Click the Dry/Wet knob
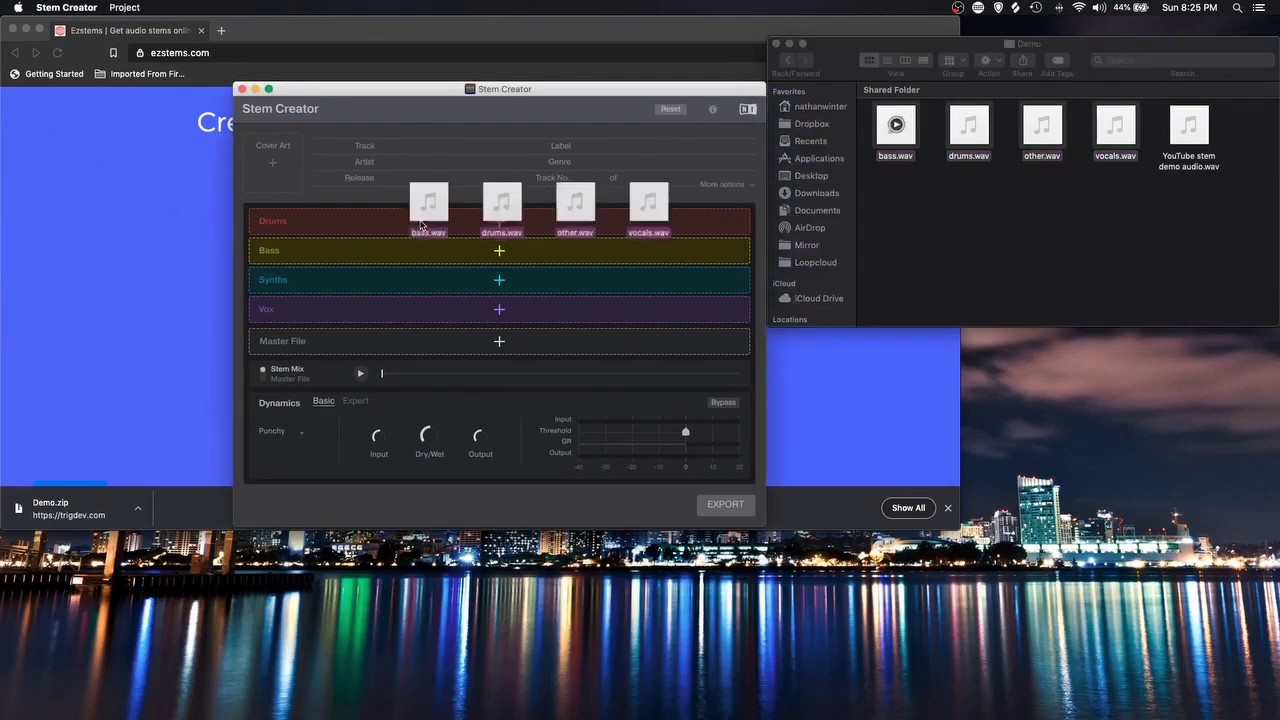The width and height of the screenshot is (1280, 720). point(429,435)
